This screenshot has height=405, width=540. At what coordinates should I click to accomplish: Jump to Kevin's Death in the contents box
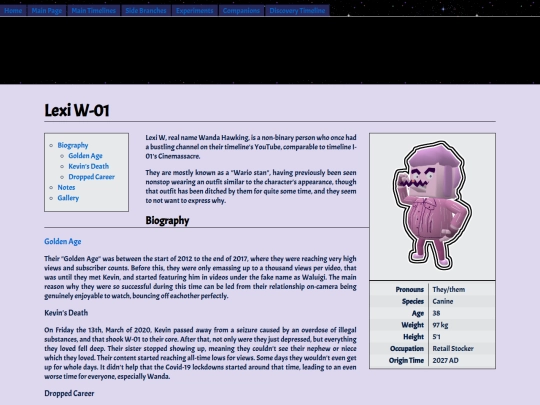[x=89, y=166]
